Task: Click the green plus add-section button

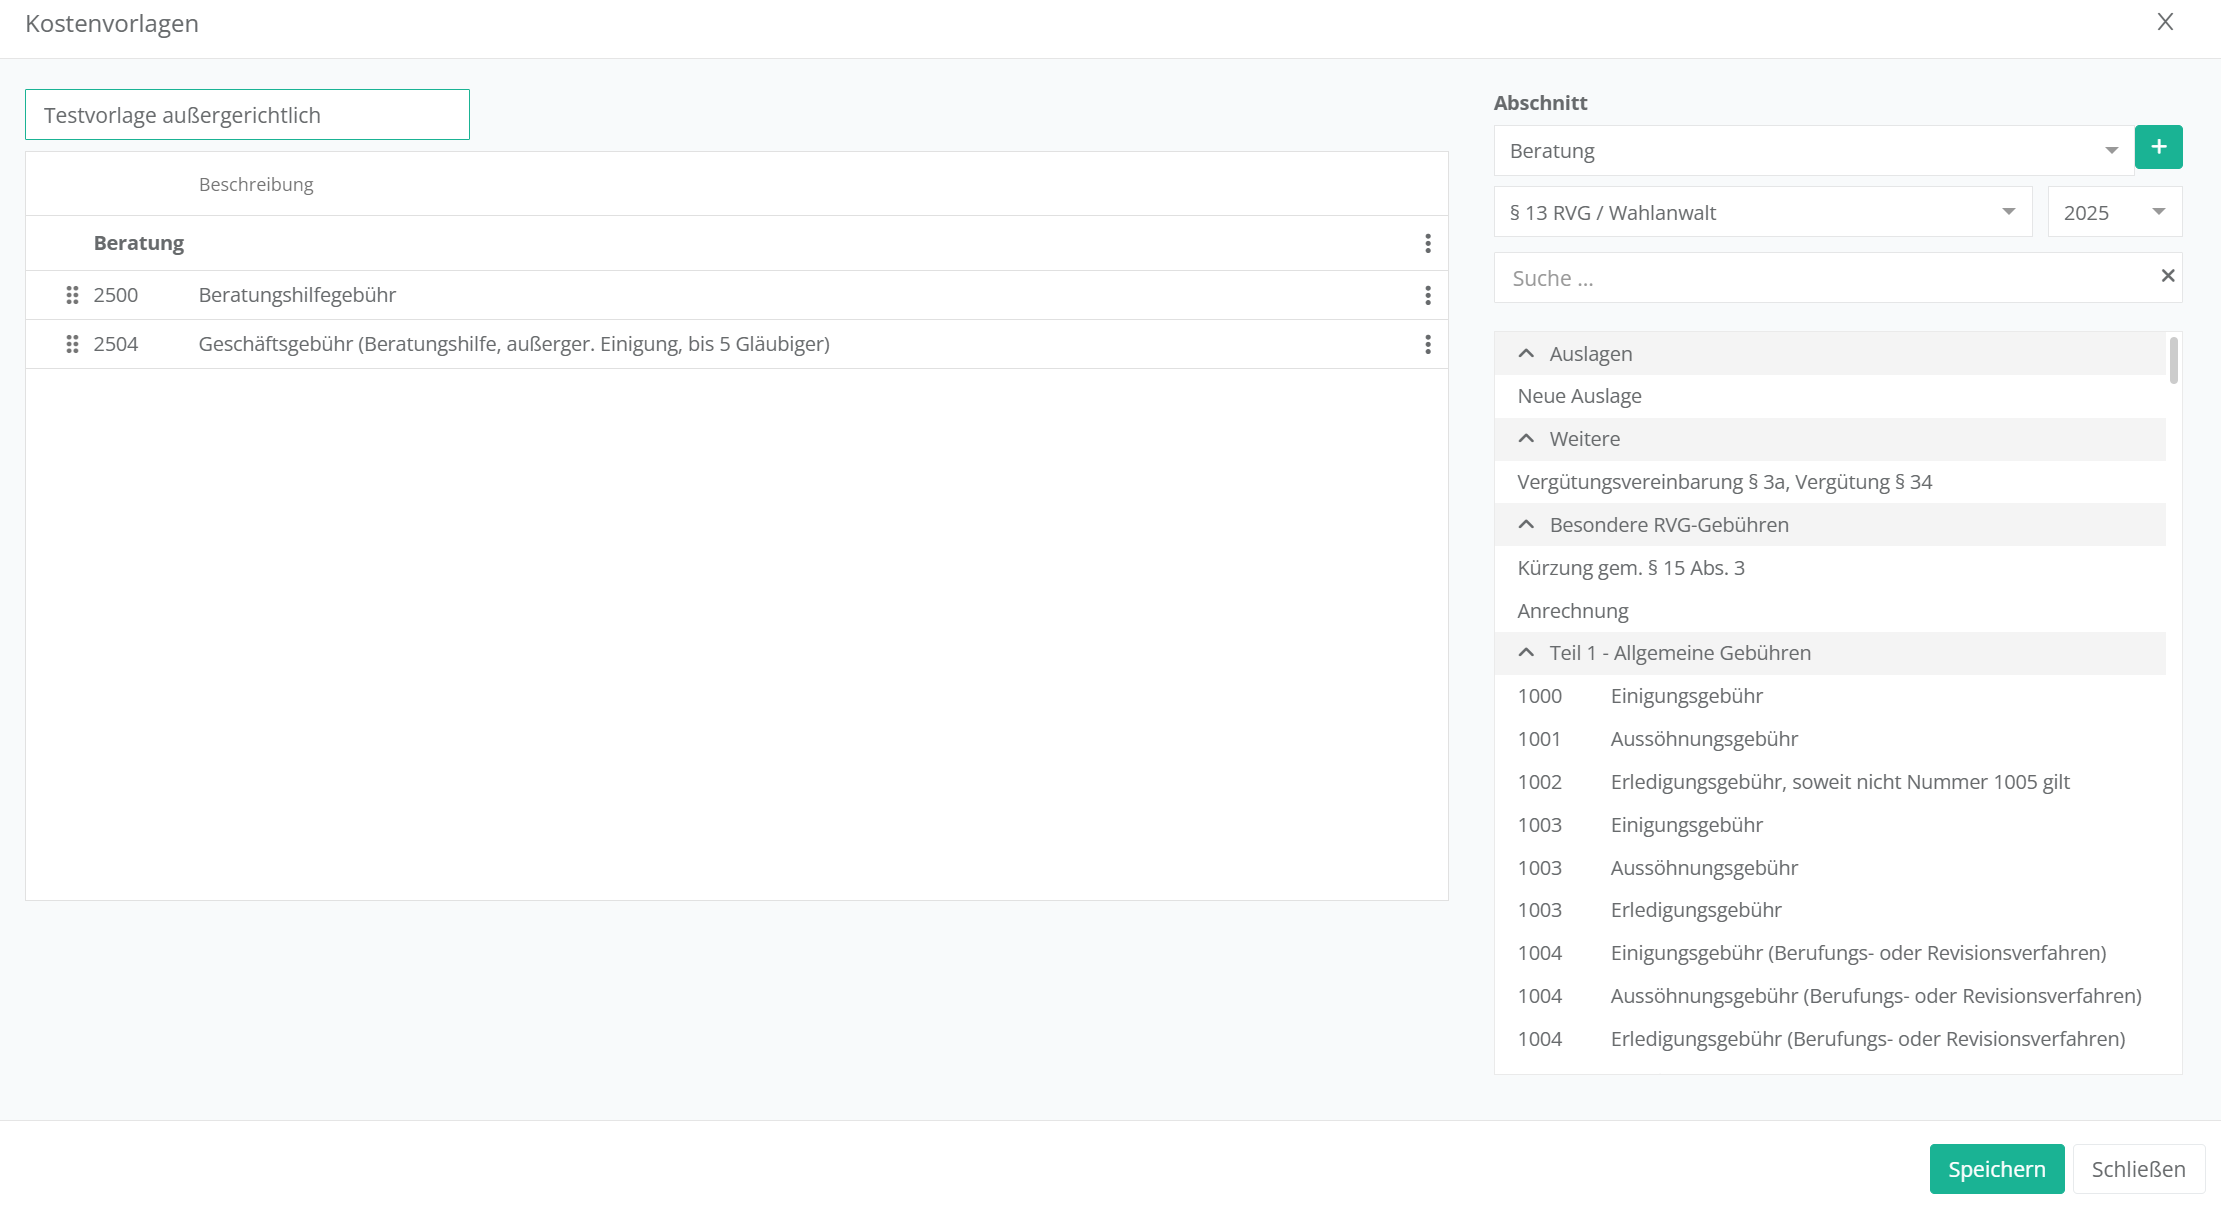Action: [x=2158, y=148]
